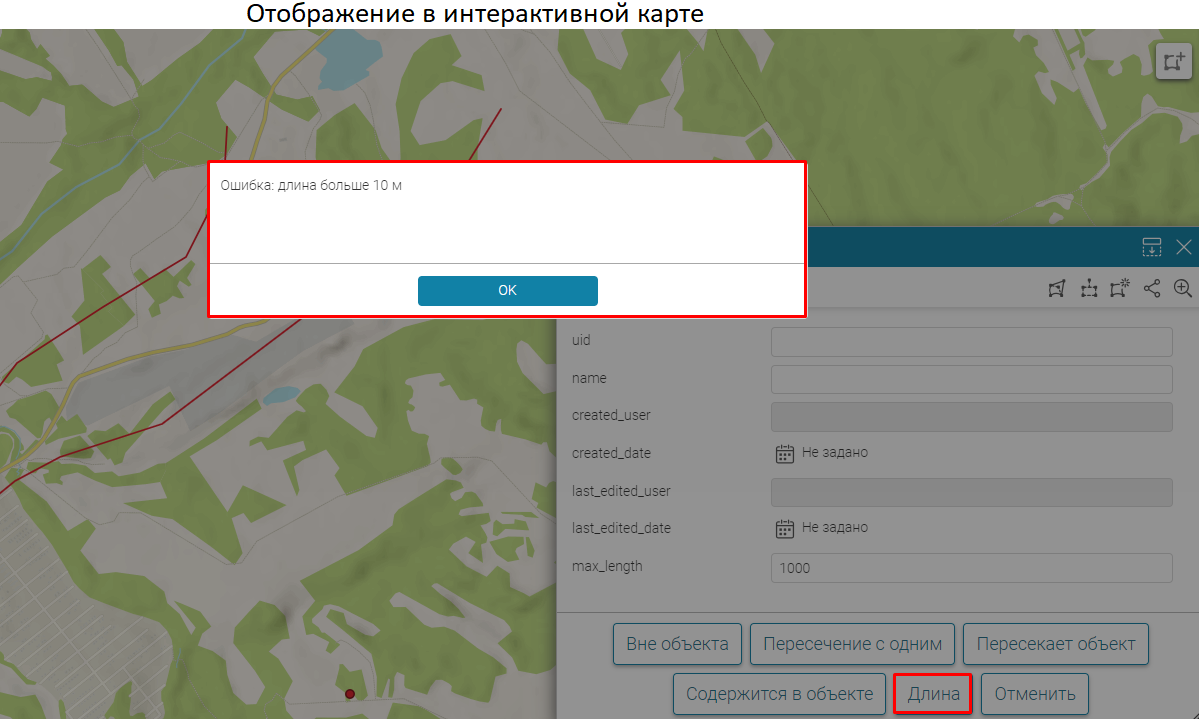1199x719 pixels.
Task: Open the last_edited_date calendar picker
Action: [785, 528]
